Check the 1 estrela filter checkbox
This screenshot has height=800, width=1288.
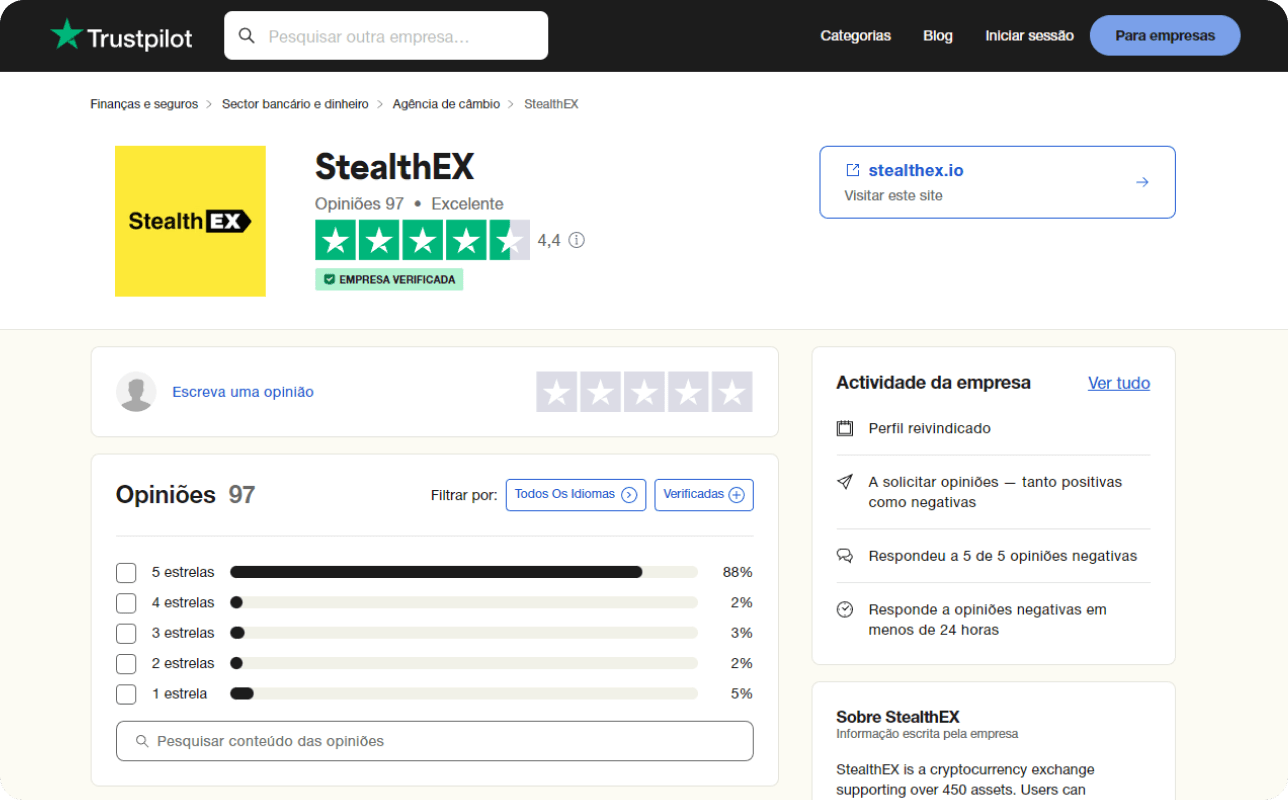126,694
